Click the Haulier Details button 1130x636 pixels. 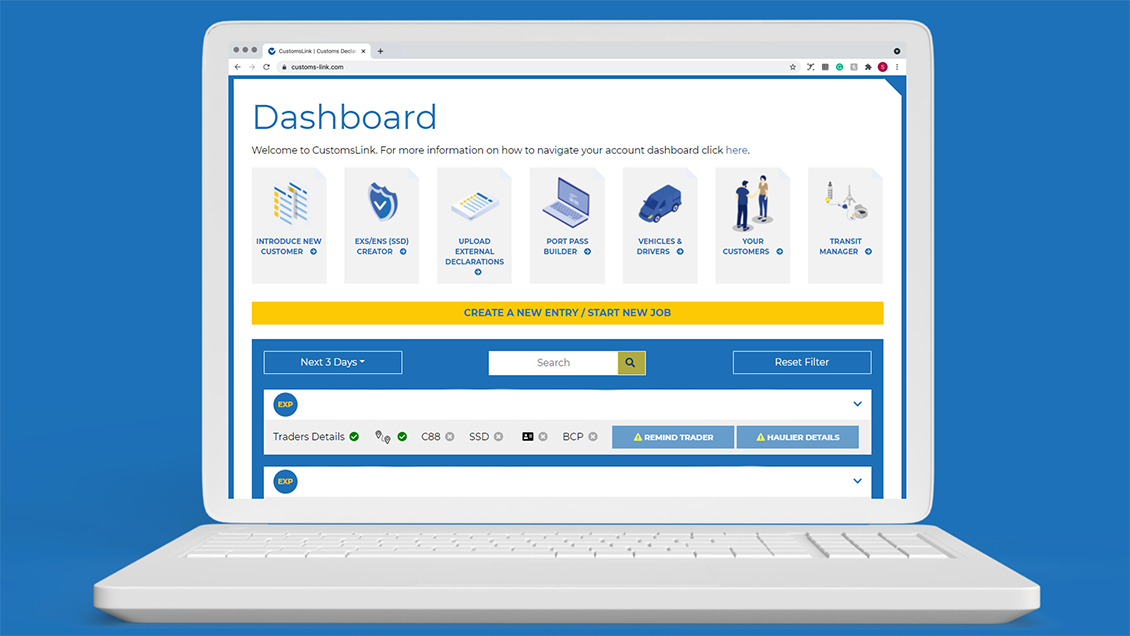798,437
